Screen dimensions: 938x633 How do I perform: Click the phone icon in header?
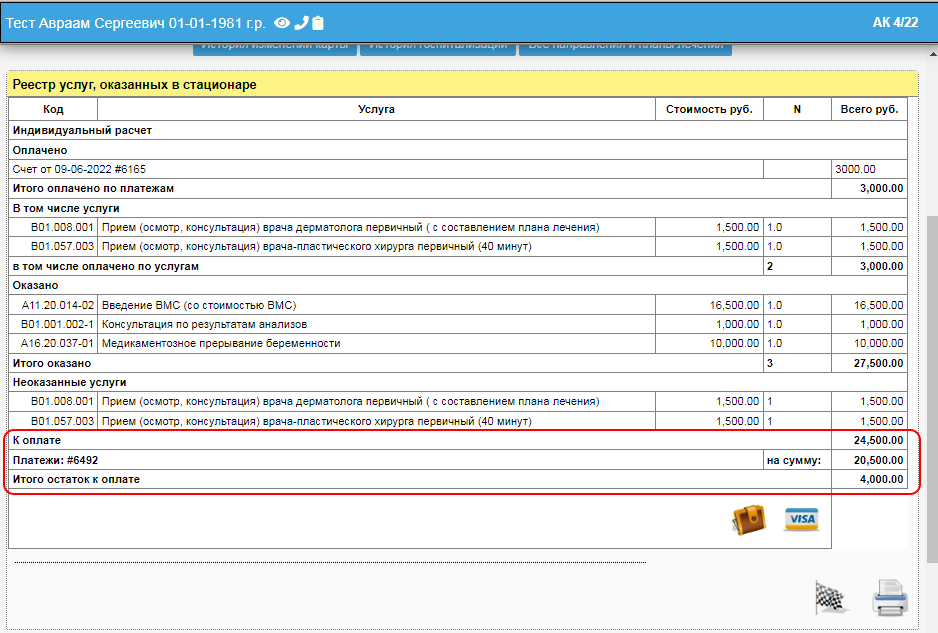click(x=300, y=23)
